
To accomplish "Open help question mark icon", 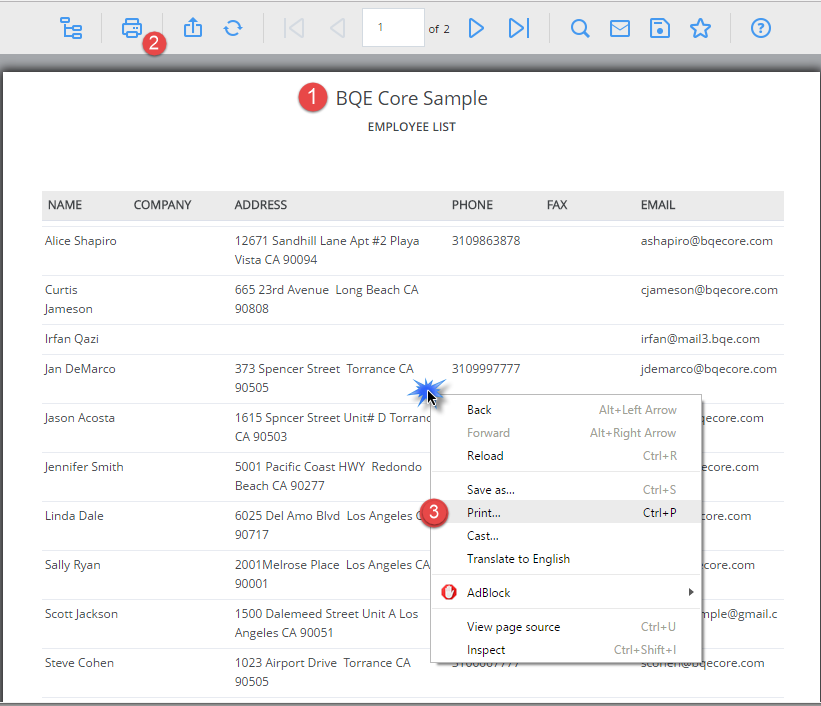I will pos(761,28).
